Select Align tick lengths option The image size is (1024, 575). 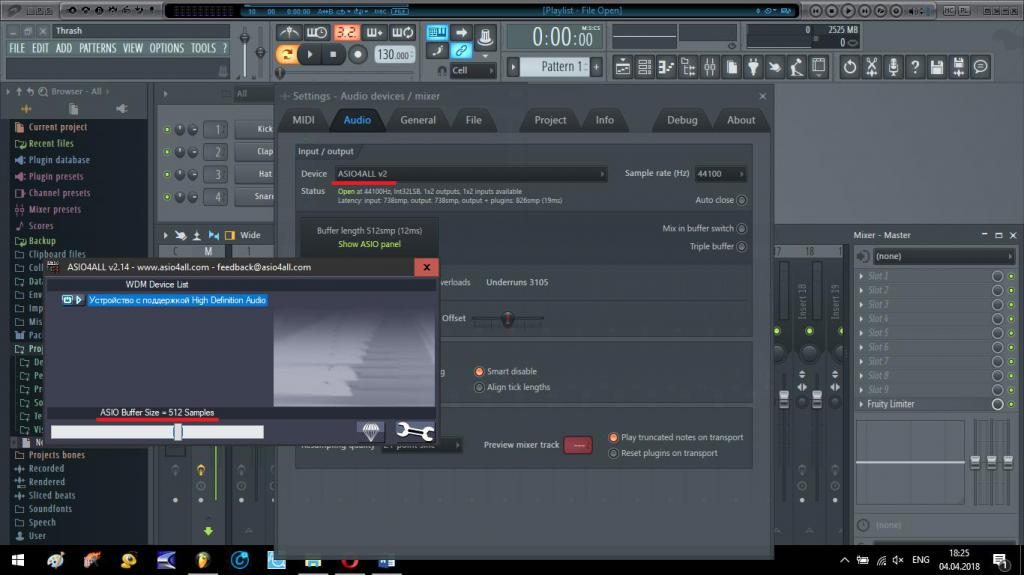tap(479, 387)
